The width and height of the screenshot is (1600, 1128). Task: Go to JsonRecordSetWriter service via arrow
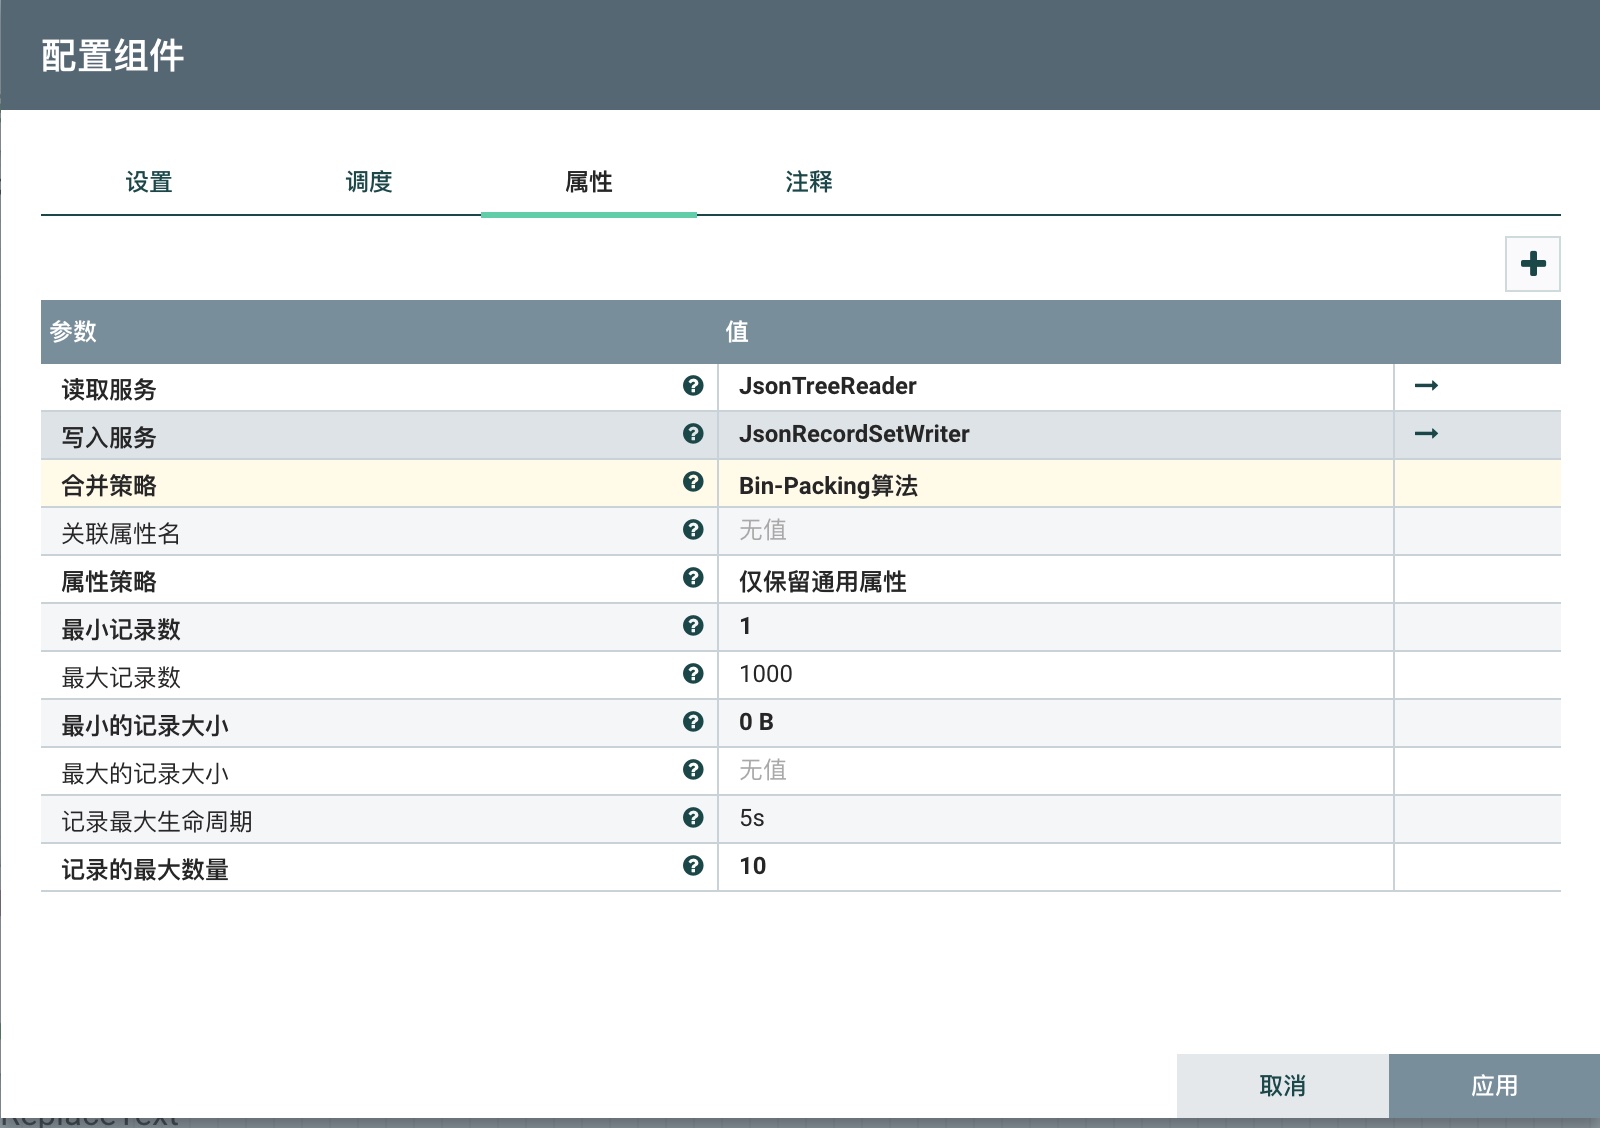click(x=1426, y=434)
